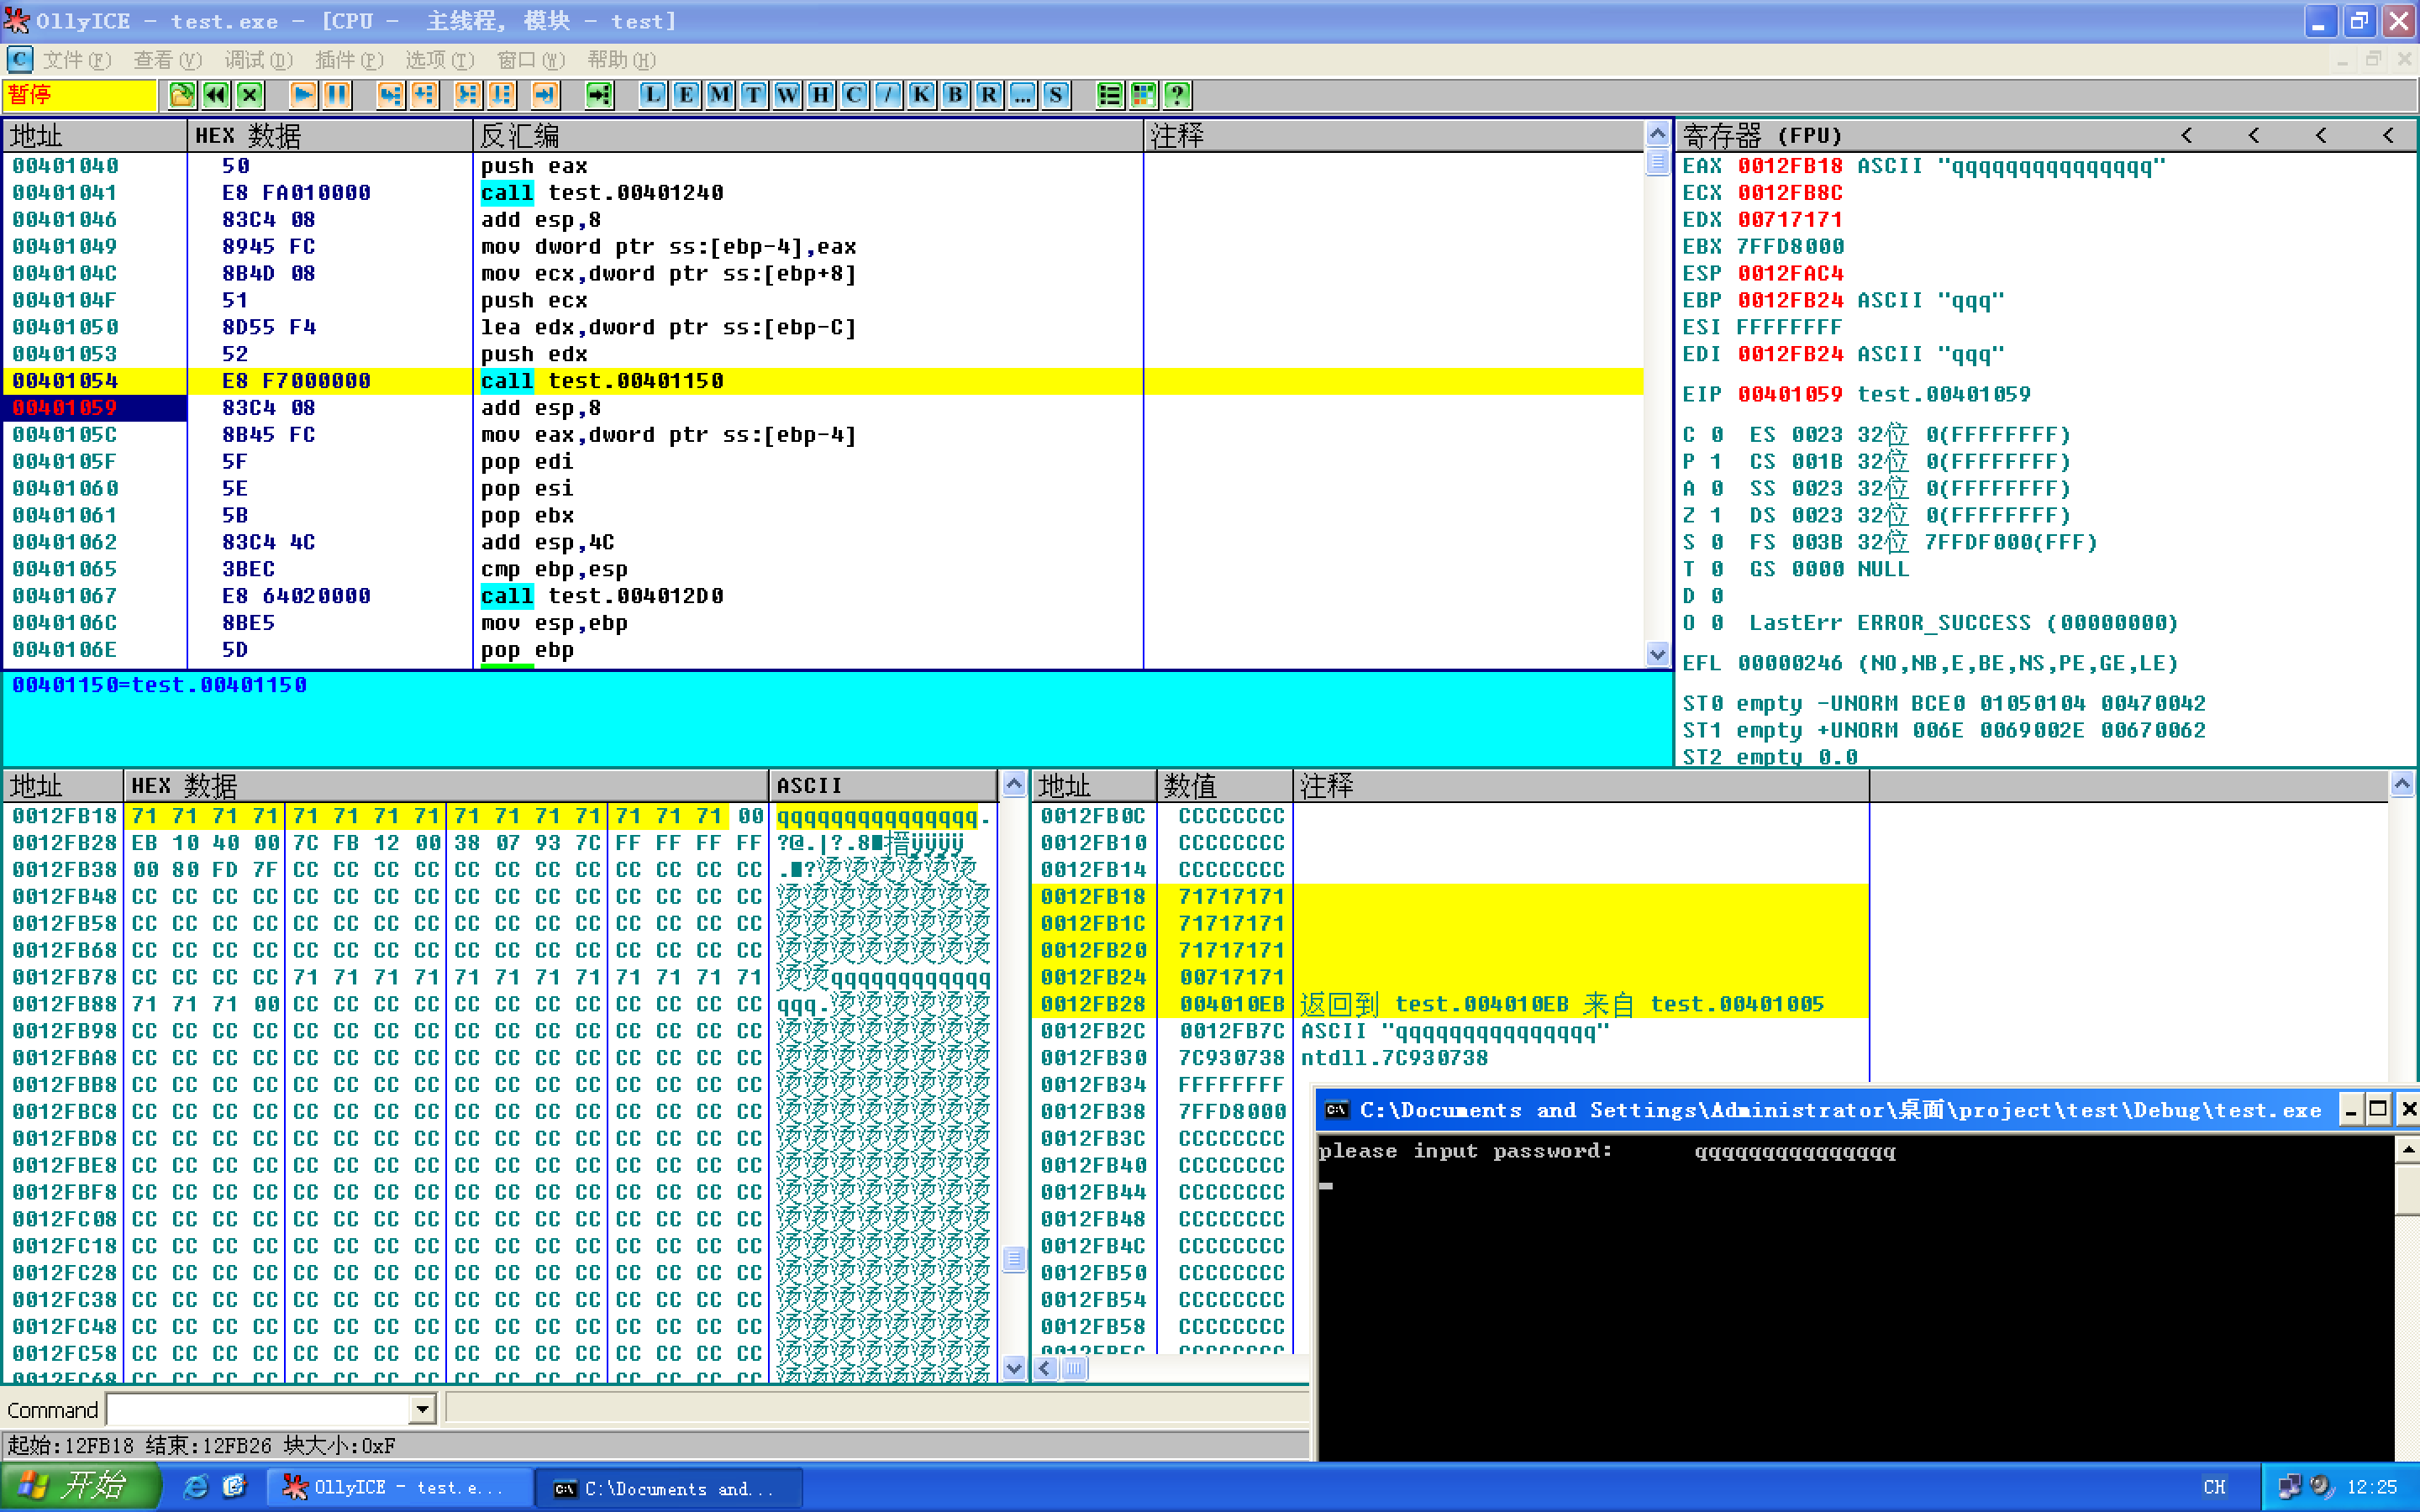Screen dimensions: 2420x1512
Task: Open the 调试(D) menu
Action: 259,60
